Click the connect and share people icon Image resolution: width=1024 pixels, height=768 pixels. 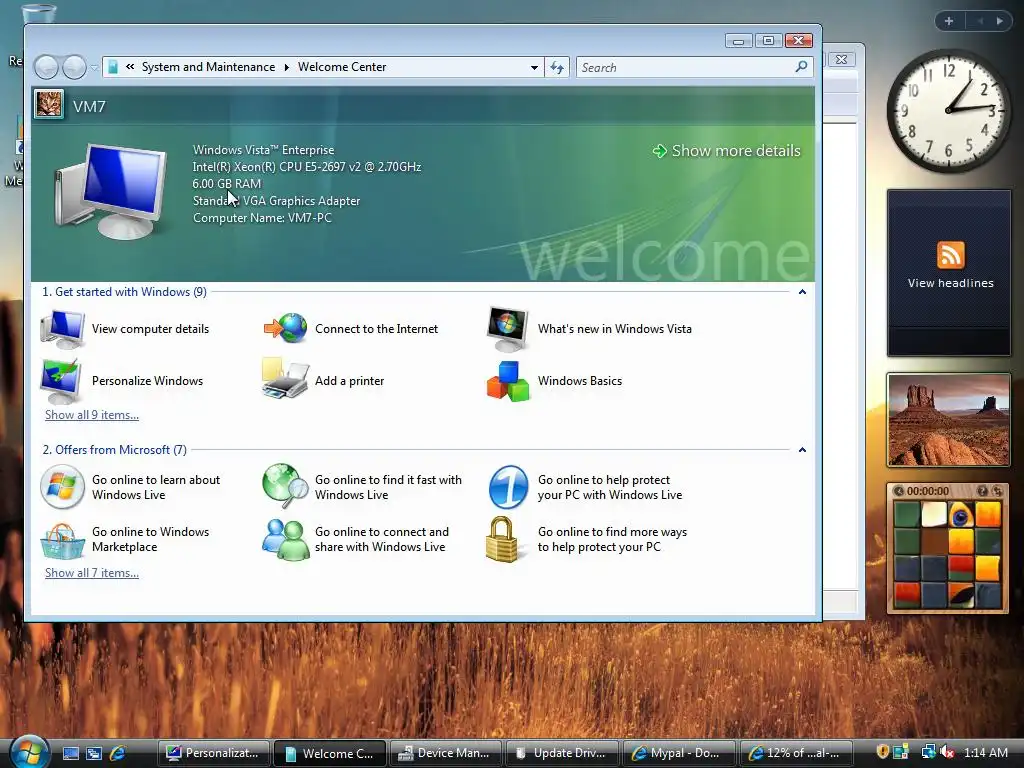[285, 539]
